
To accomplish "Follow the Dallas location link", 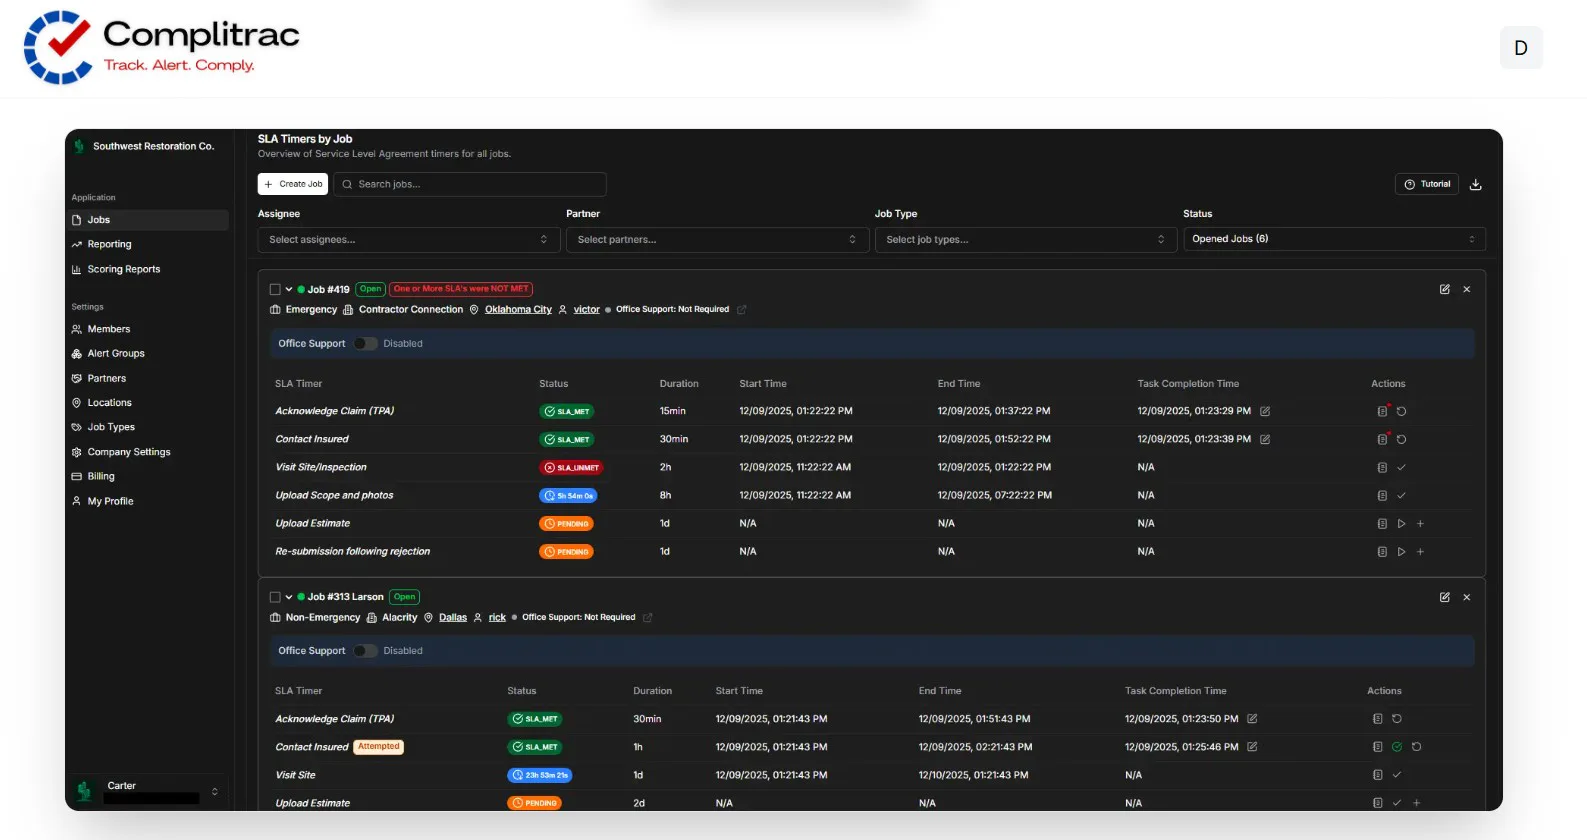I will click(453, 617).
